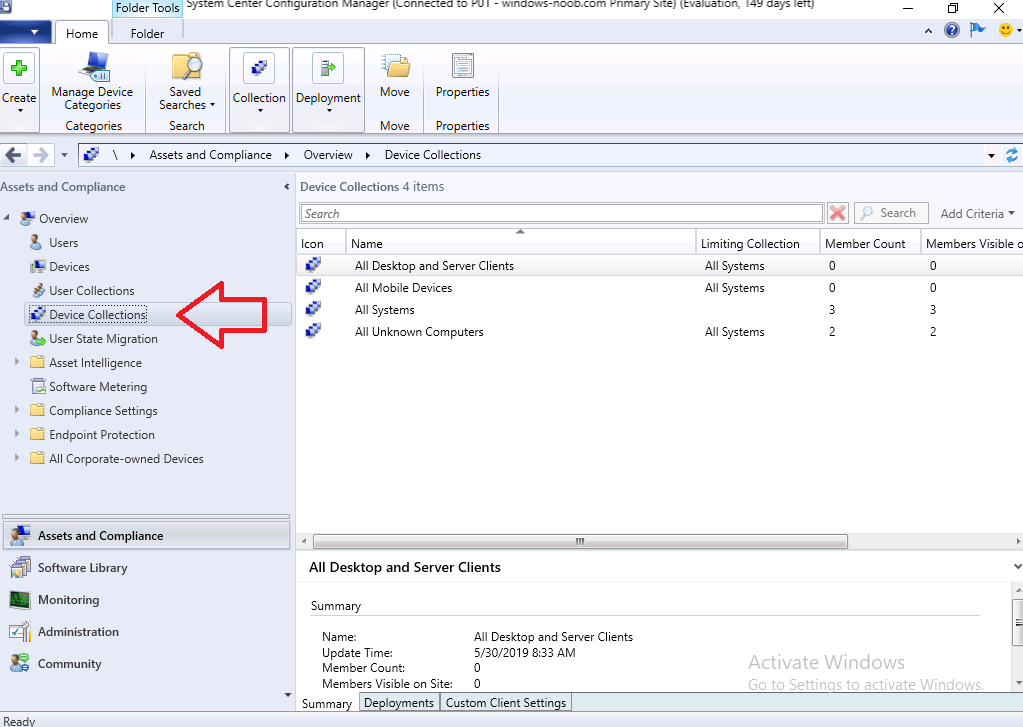Screen dimensions: 1023x727
Task: Click the Create green plus icon
Action: coord(19,68)
